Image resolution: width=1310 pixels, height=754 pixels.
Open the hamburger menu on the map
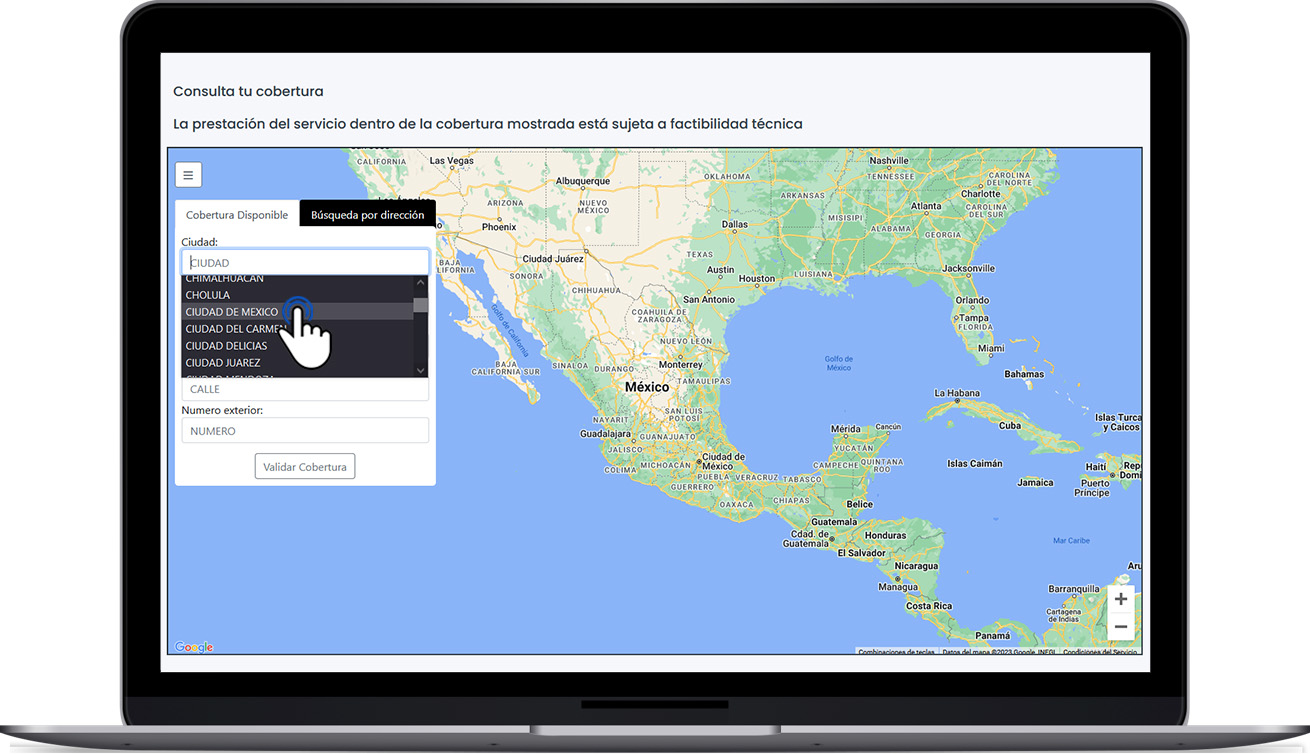188,175
